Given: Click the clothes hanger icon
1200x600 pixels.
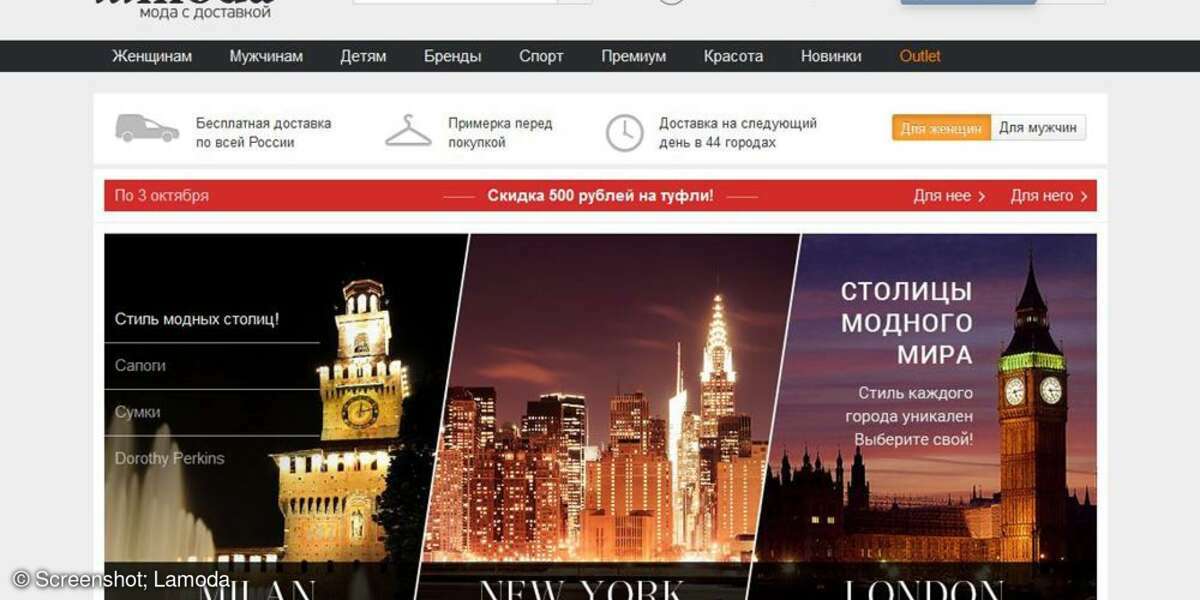Looking at the screenshot, I should coord(408,131).
